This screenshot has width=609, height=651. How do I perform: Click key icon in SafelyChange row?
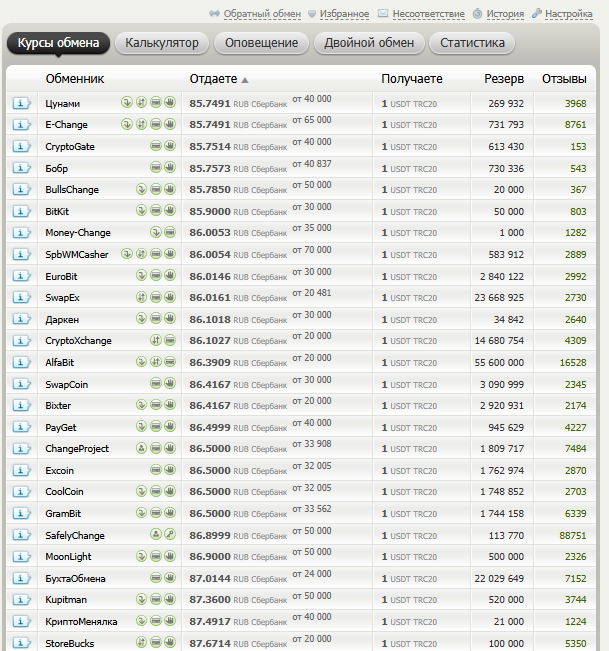click(170, 534)
